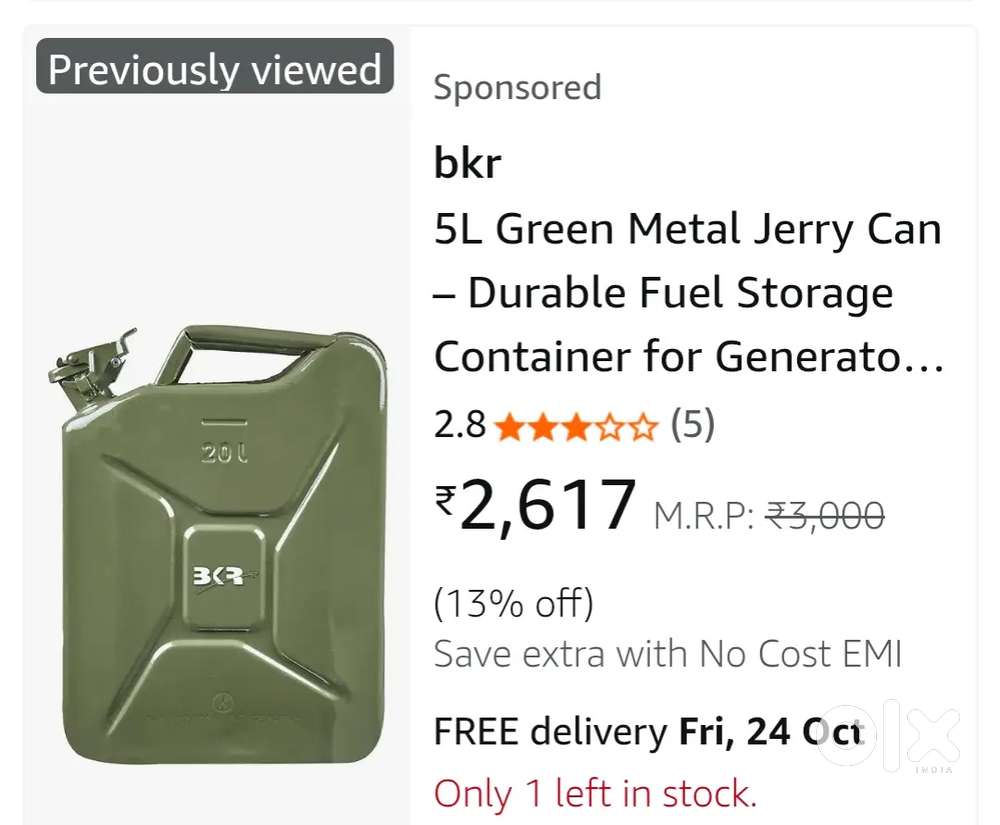
Task: Click the Only 1 left in stock notice
Action: (595, 794)
